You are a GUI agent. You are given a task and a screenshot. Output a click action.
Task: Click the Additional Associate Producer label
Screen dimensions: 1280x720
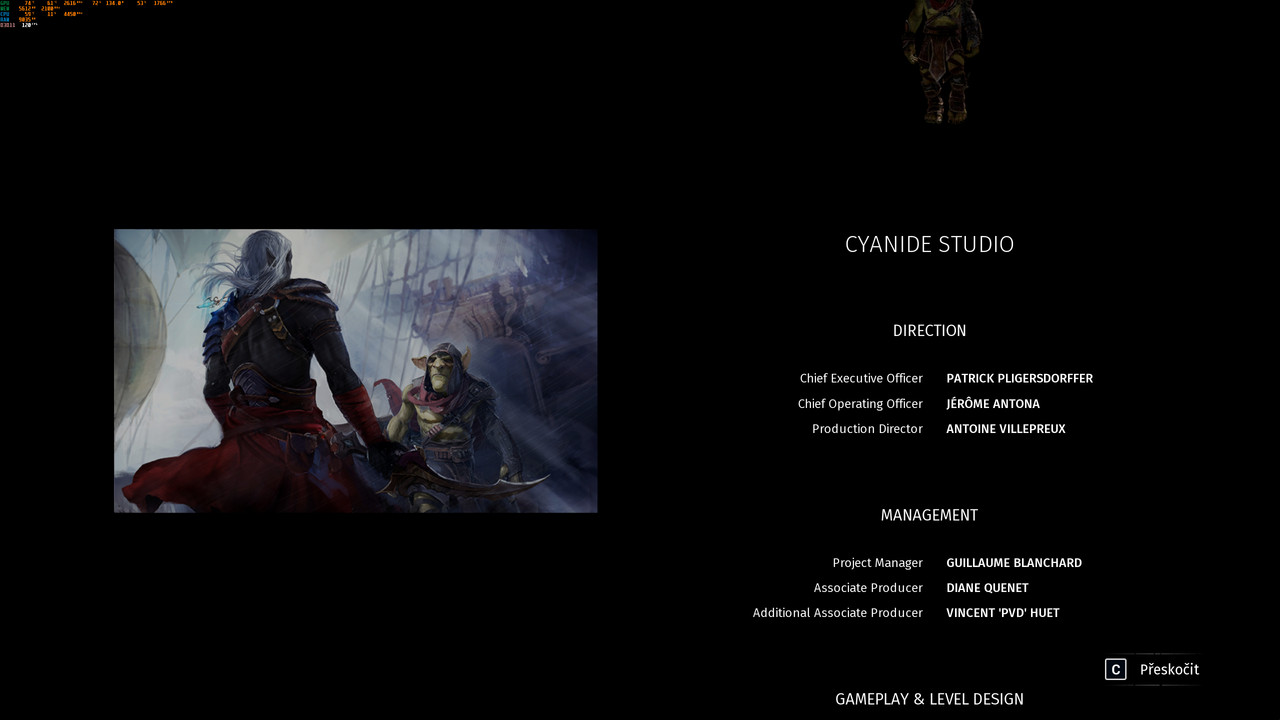(x=838, y=613)
